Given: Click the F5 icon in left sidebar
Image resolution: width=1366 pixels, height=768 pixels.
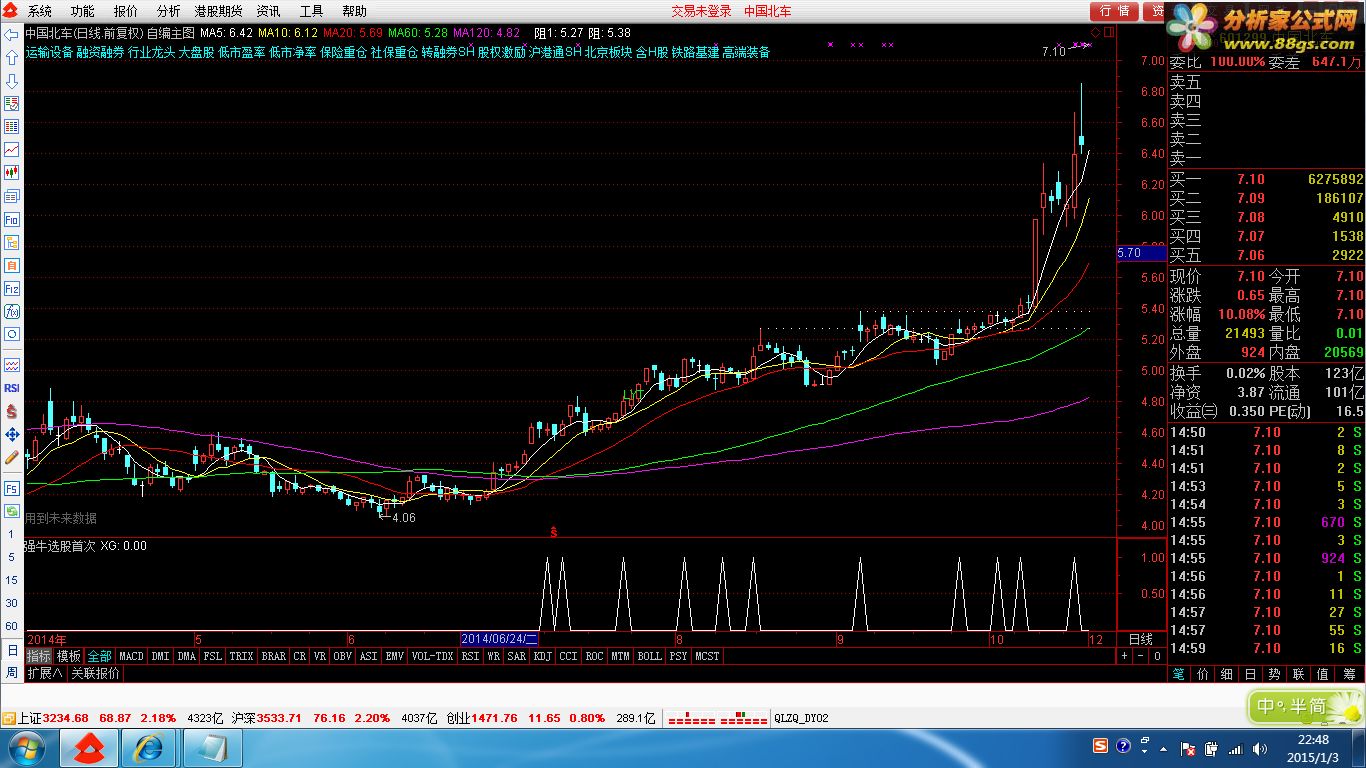Looking at the screenshot, I should [12, 488].
